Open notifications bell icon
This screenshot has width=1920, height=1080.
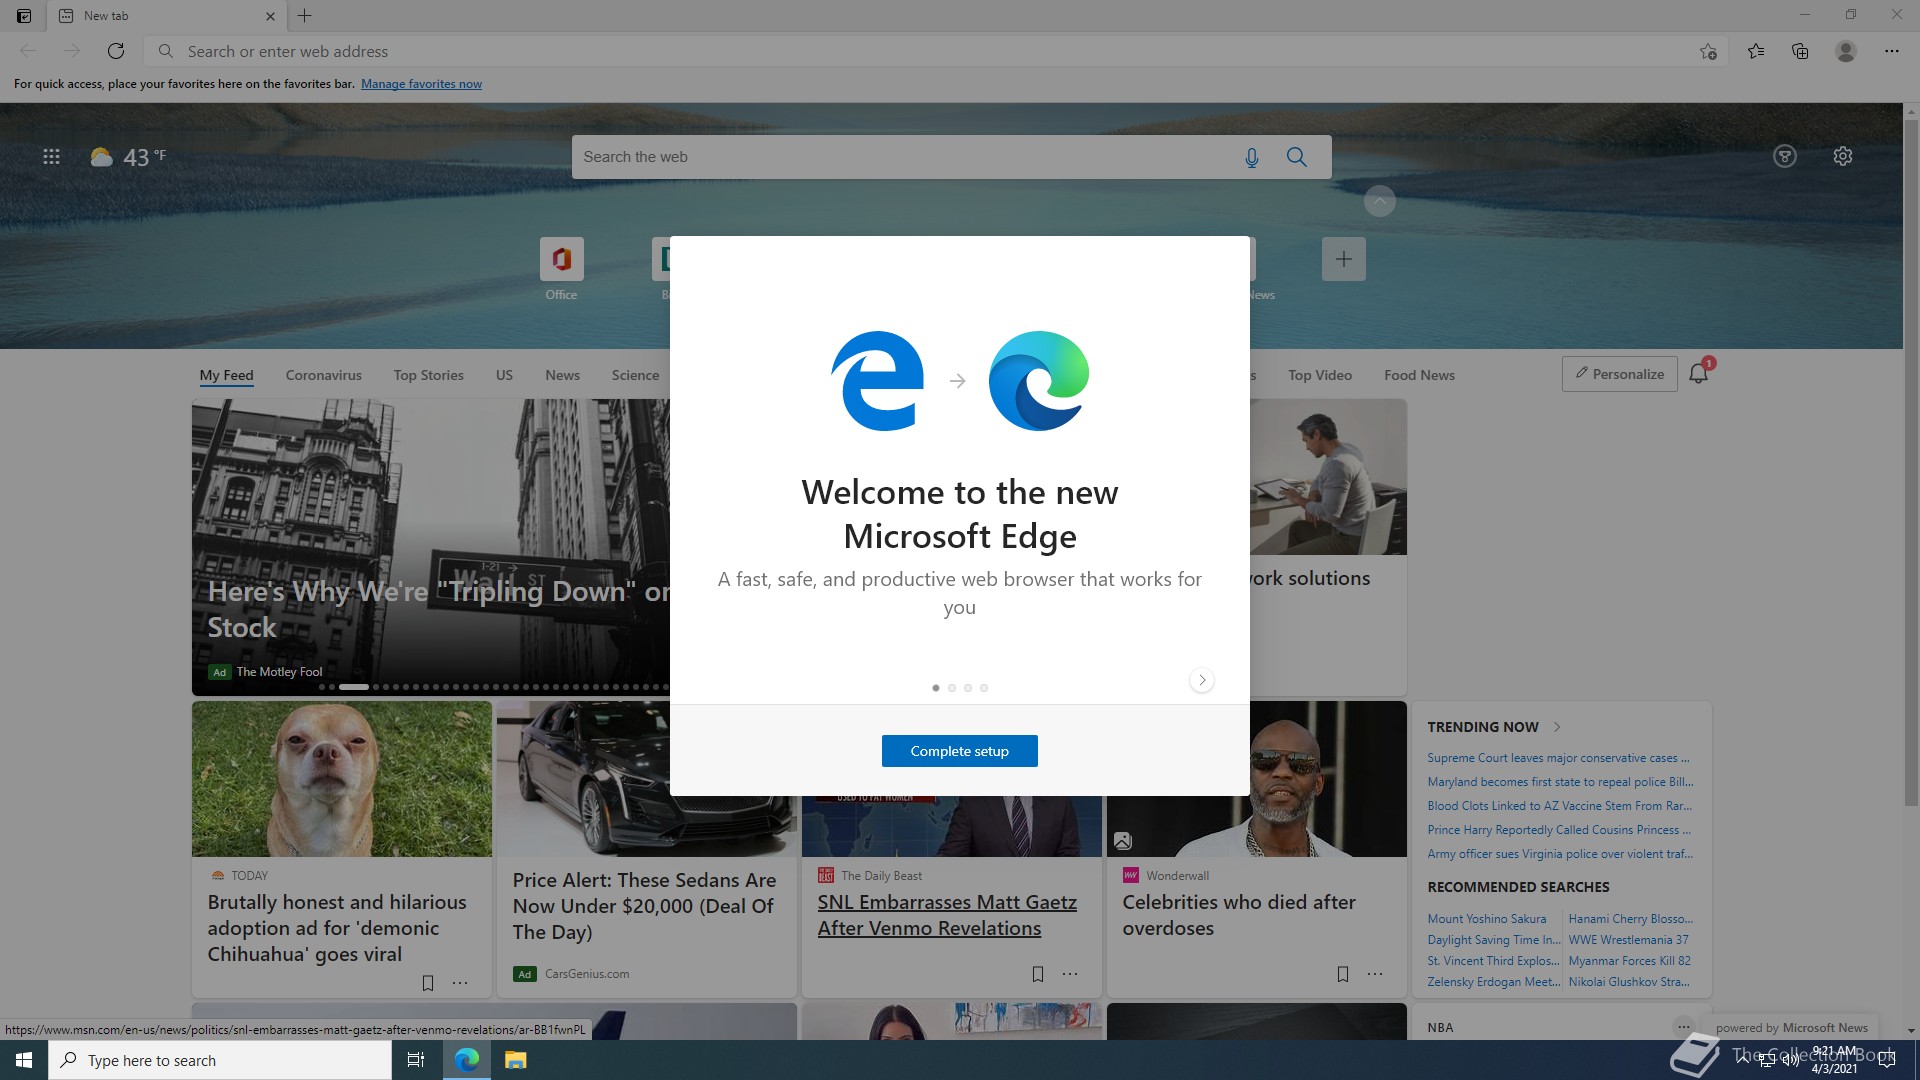tap(1698, 374)
